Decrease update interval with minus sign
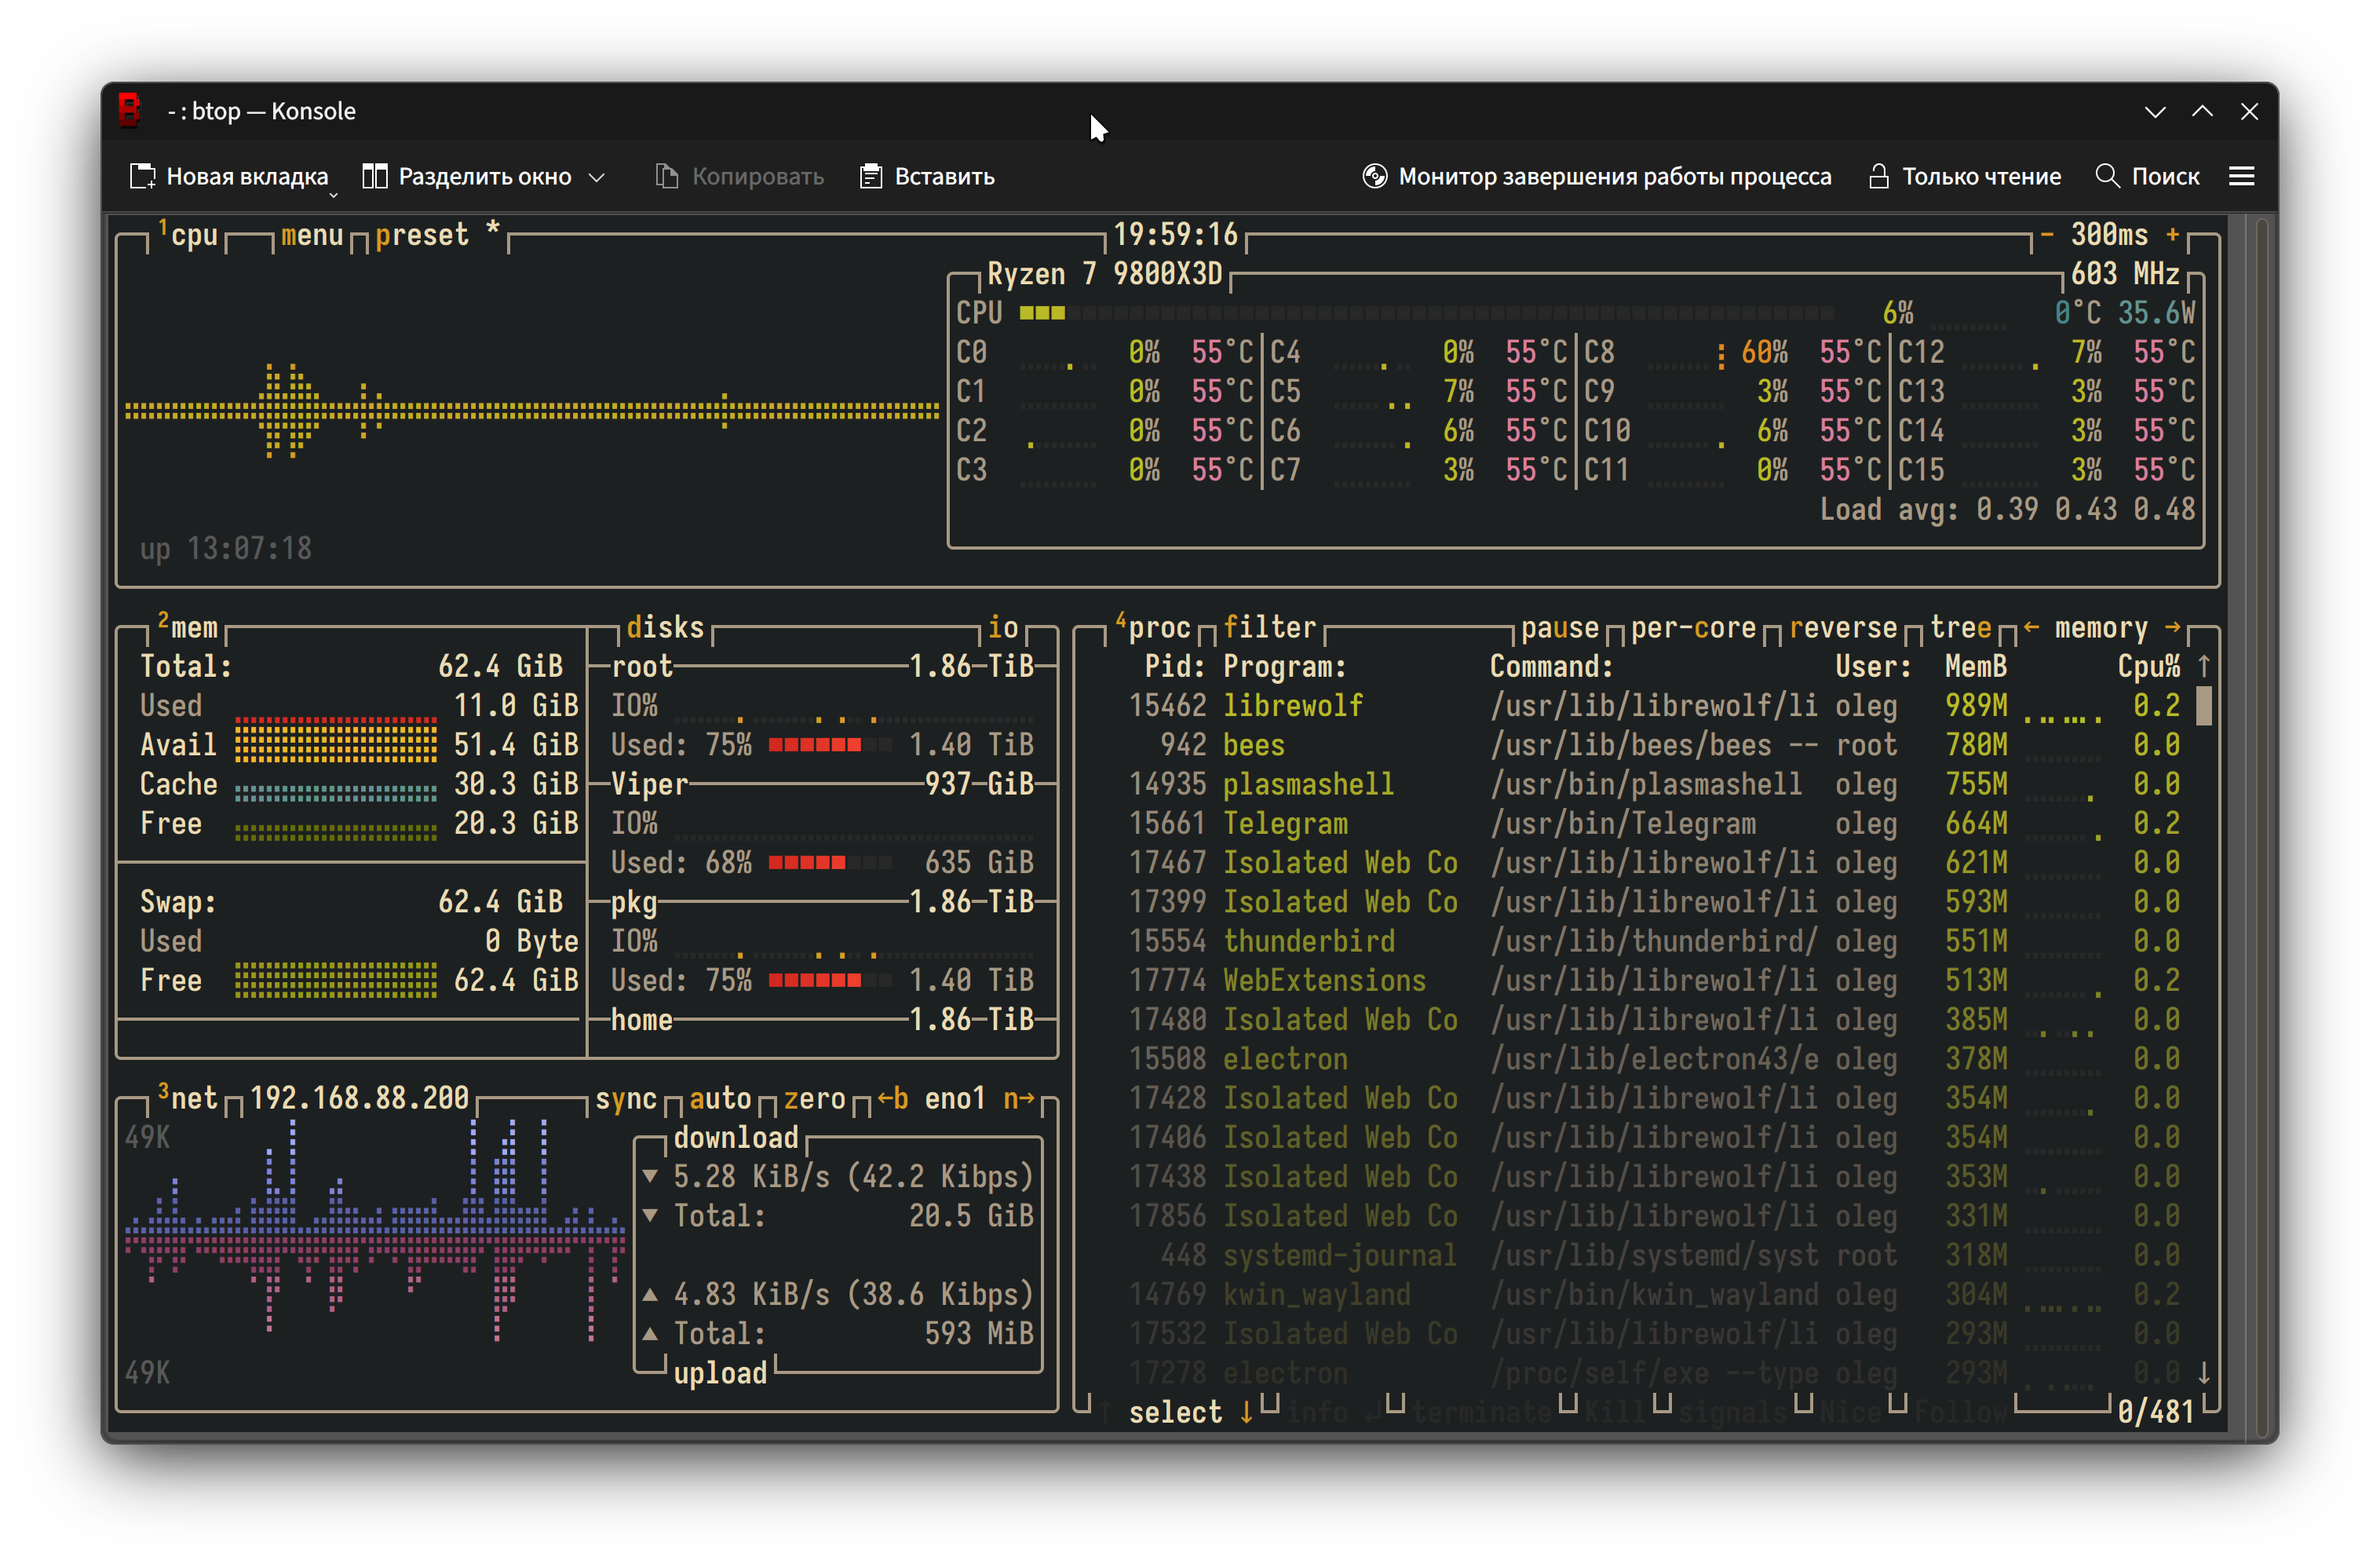 tap(2047, 235)
